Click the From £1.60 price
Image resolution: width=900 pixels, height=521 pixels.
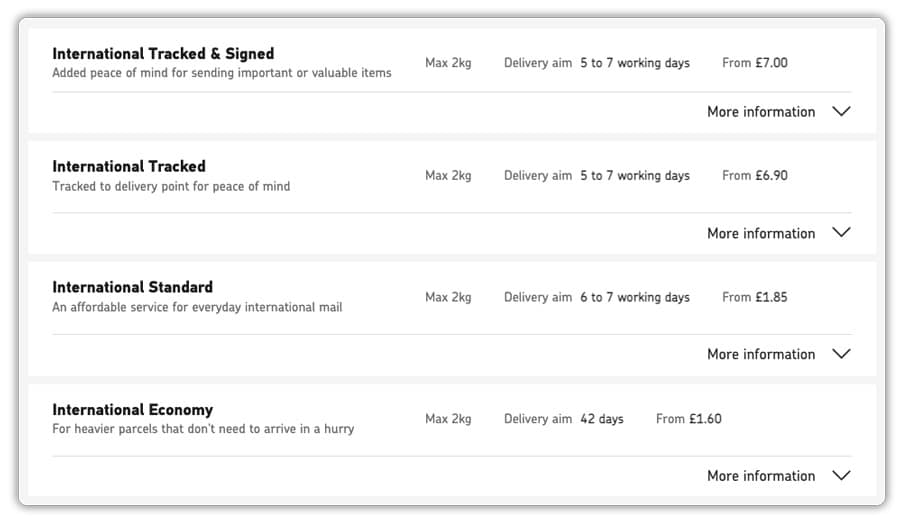[x=689, y=419]
